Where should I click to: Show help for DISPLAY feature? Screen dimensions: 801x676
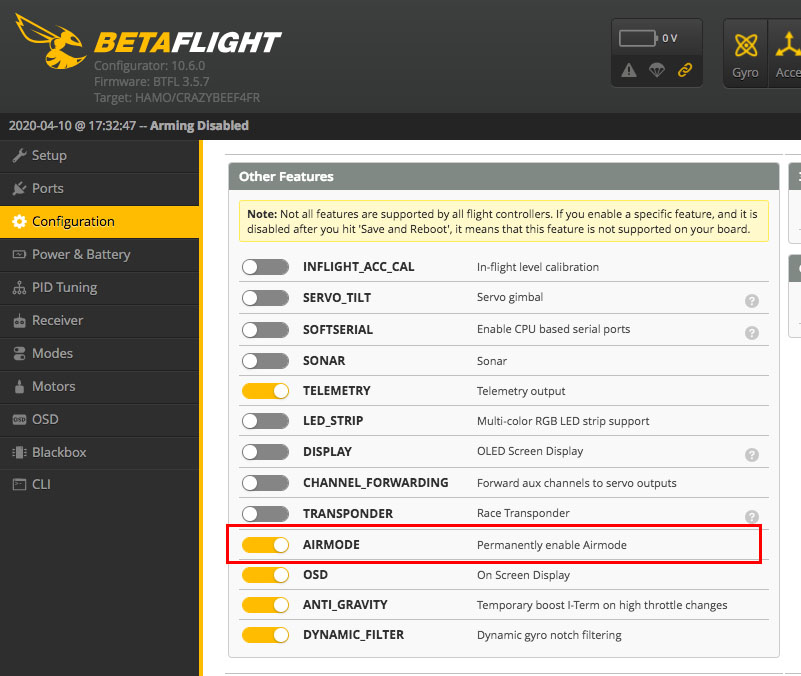point(752,454)
